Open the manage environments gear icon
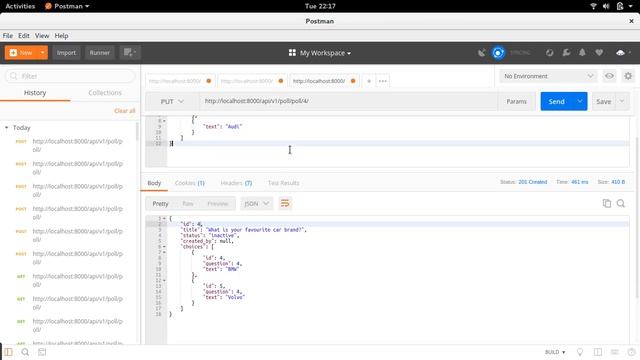This screenshot has width=640, height=360. pos(628,76)
